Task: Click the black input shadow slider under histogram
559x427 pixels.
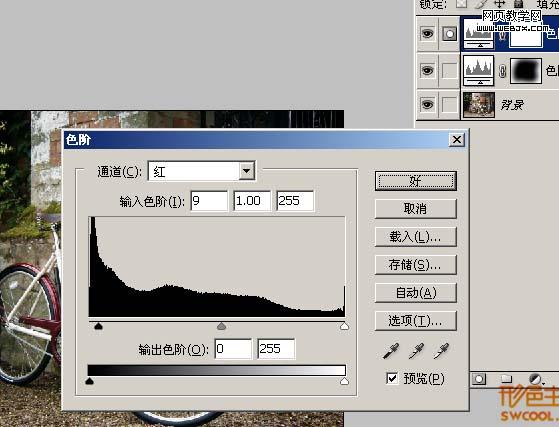Action: [98, 326]
